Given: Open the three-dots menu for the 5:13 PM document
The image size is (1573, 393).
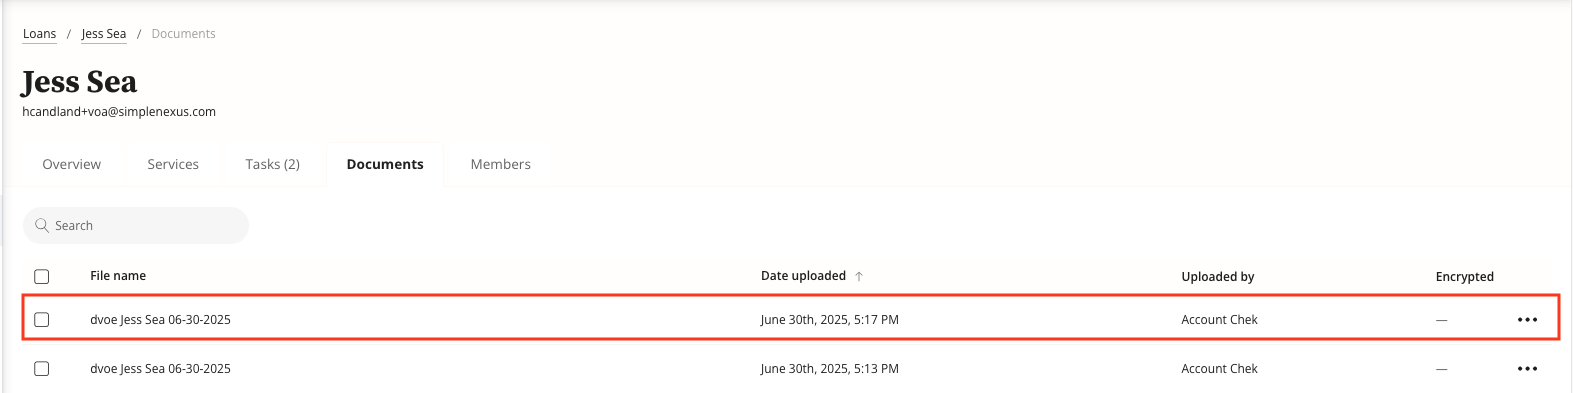Looking at the screenshot, I should [x=1527, y=369].
